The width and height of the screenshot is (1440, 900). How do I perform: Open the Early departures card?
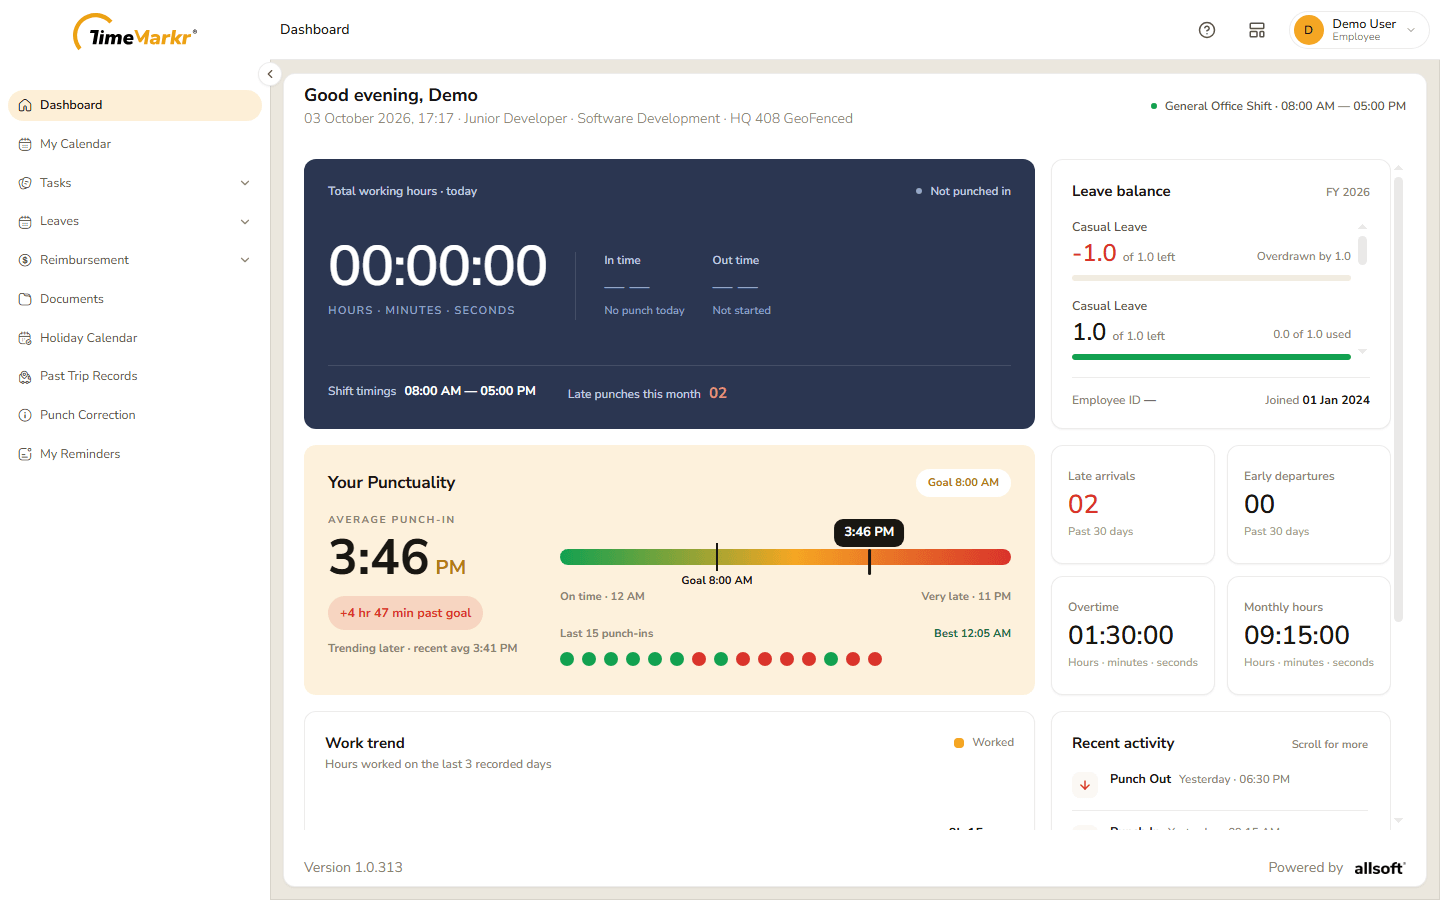click(x=1309, y=505)
